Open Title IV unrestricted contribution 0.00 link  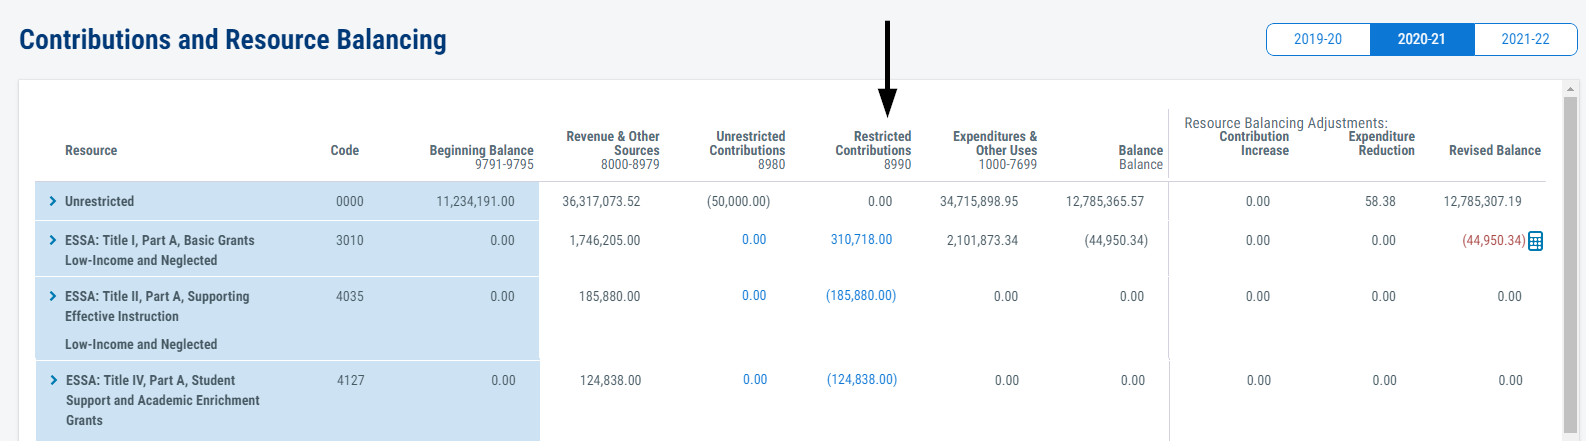[x=755, y=380]
